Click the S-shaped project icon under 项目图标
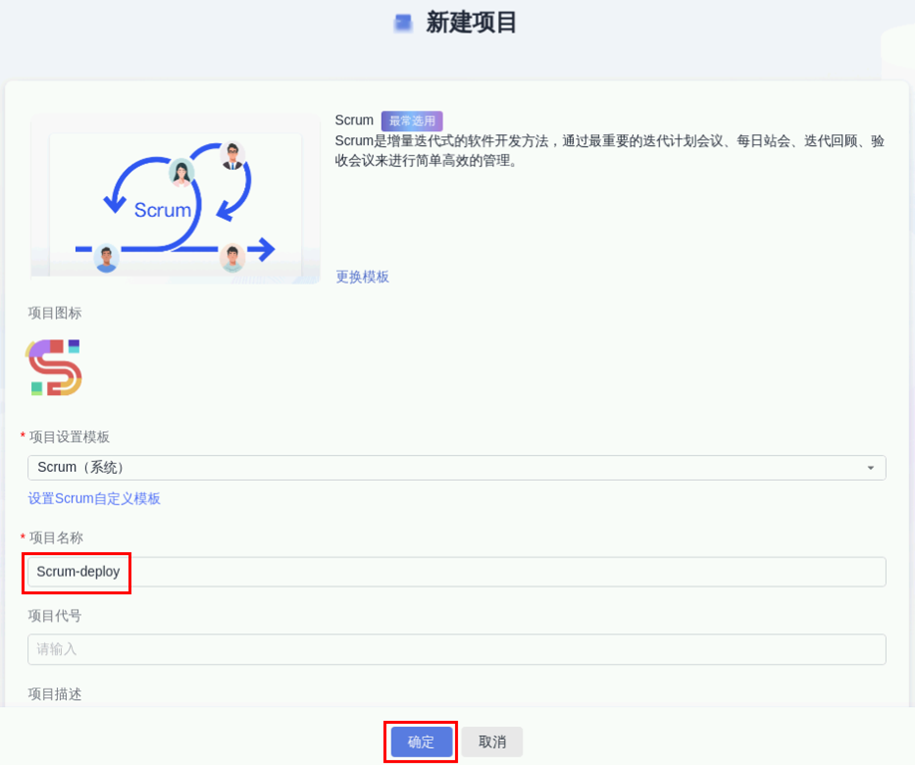915x765 pixels. click(x=55, y=367)
